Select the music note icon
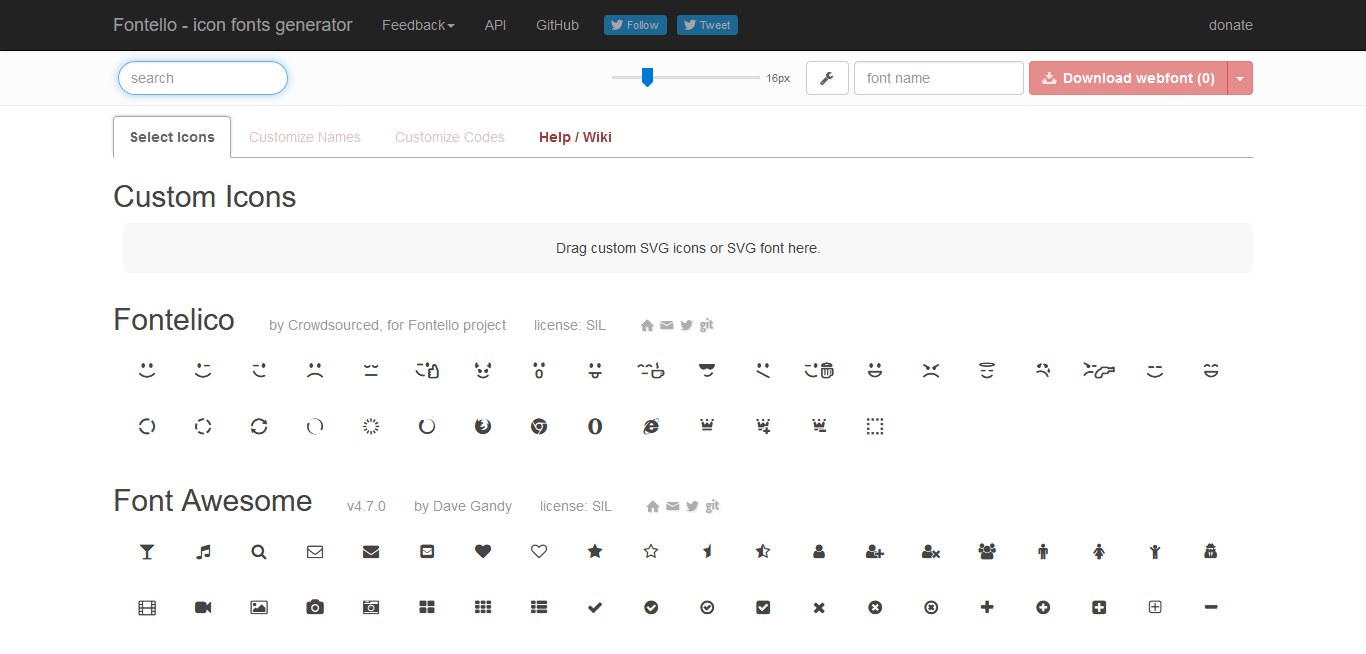Screen dimensions: 1366x654 203,551
